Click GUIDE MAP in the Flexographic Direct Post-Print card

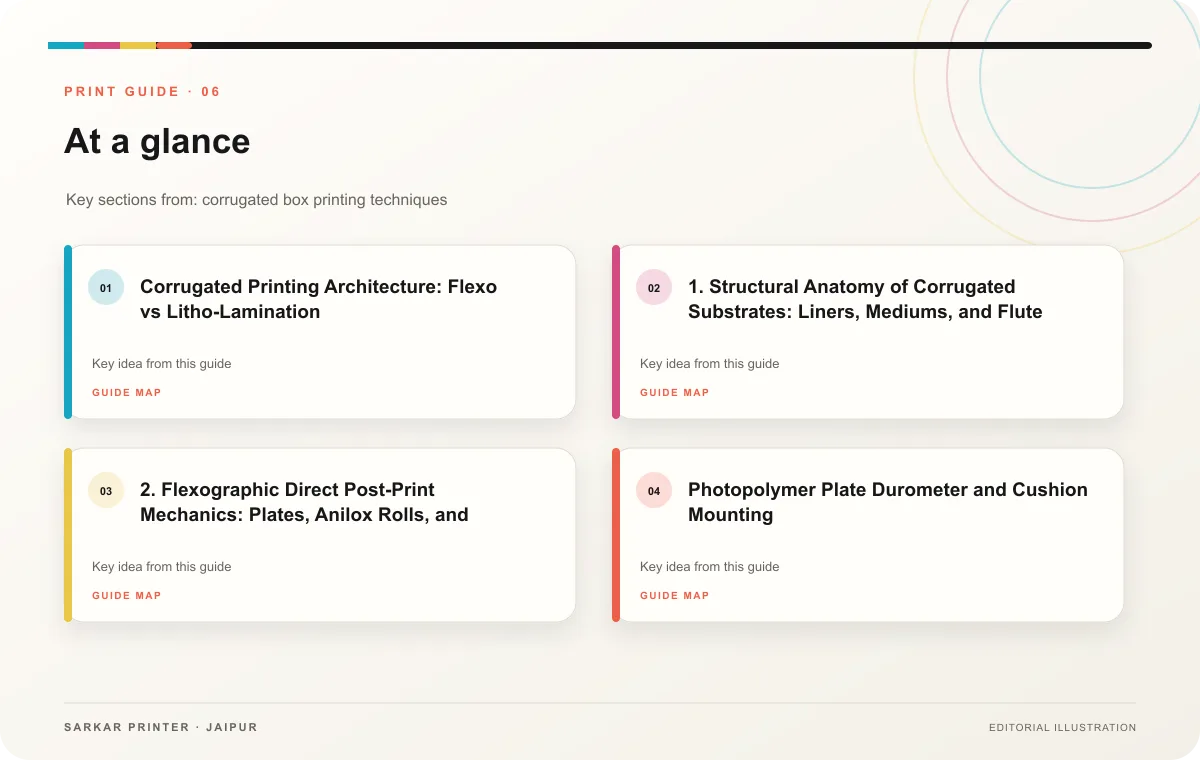127,596
